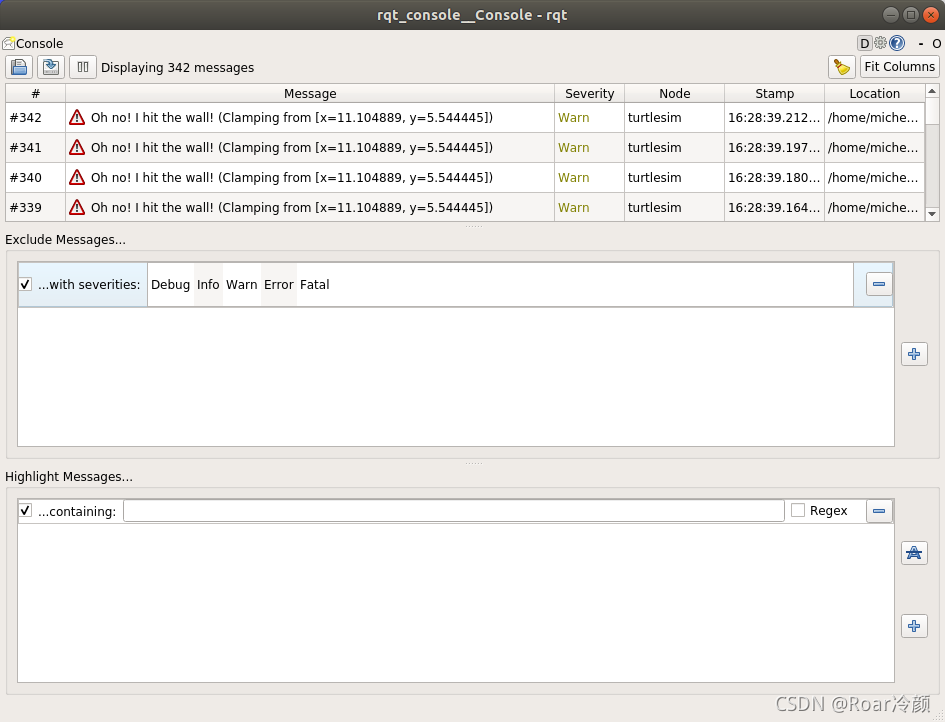Viewport: 945px width, 722px height.
Task: Click the warning icon in row #340
Action: click(x=77, y=177)
